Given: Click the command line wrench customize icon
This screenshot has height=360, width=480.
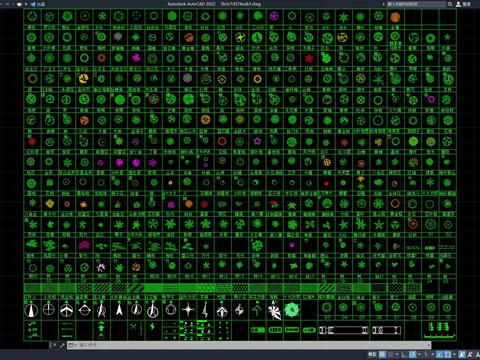Looking at the screenshot, I should click(x=62, y=345).
